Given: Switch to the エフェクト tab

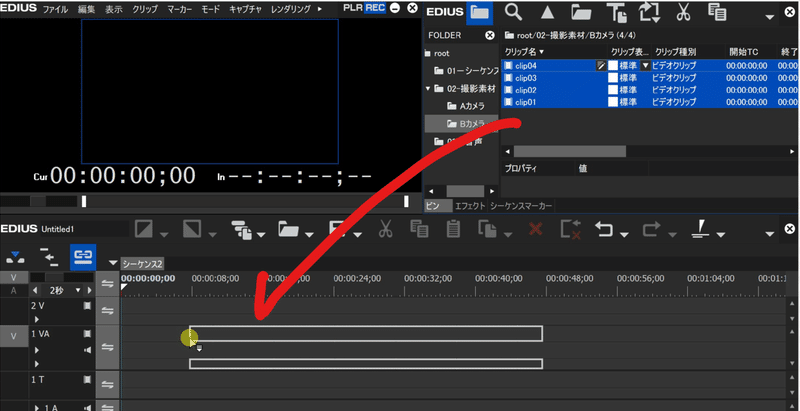Looking at the screenshot, I should click(470, 206).
